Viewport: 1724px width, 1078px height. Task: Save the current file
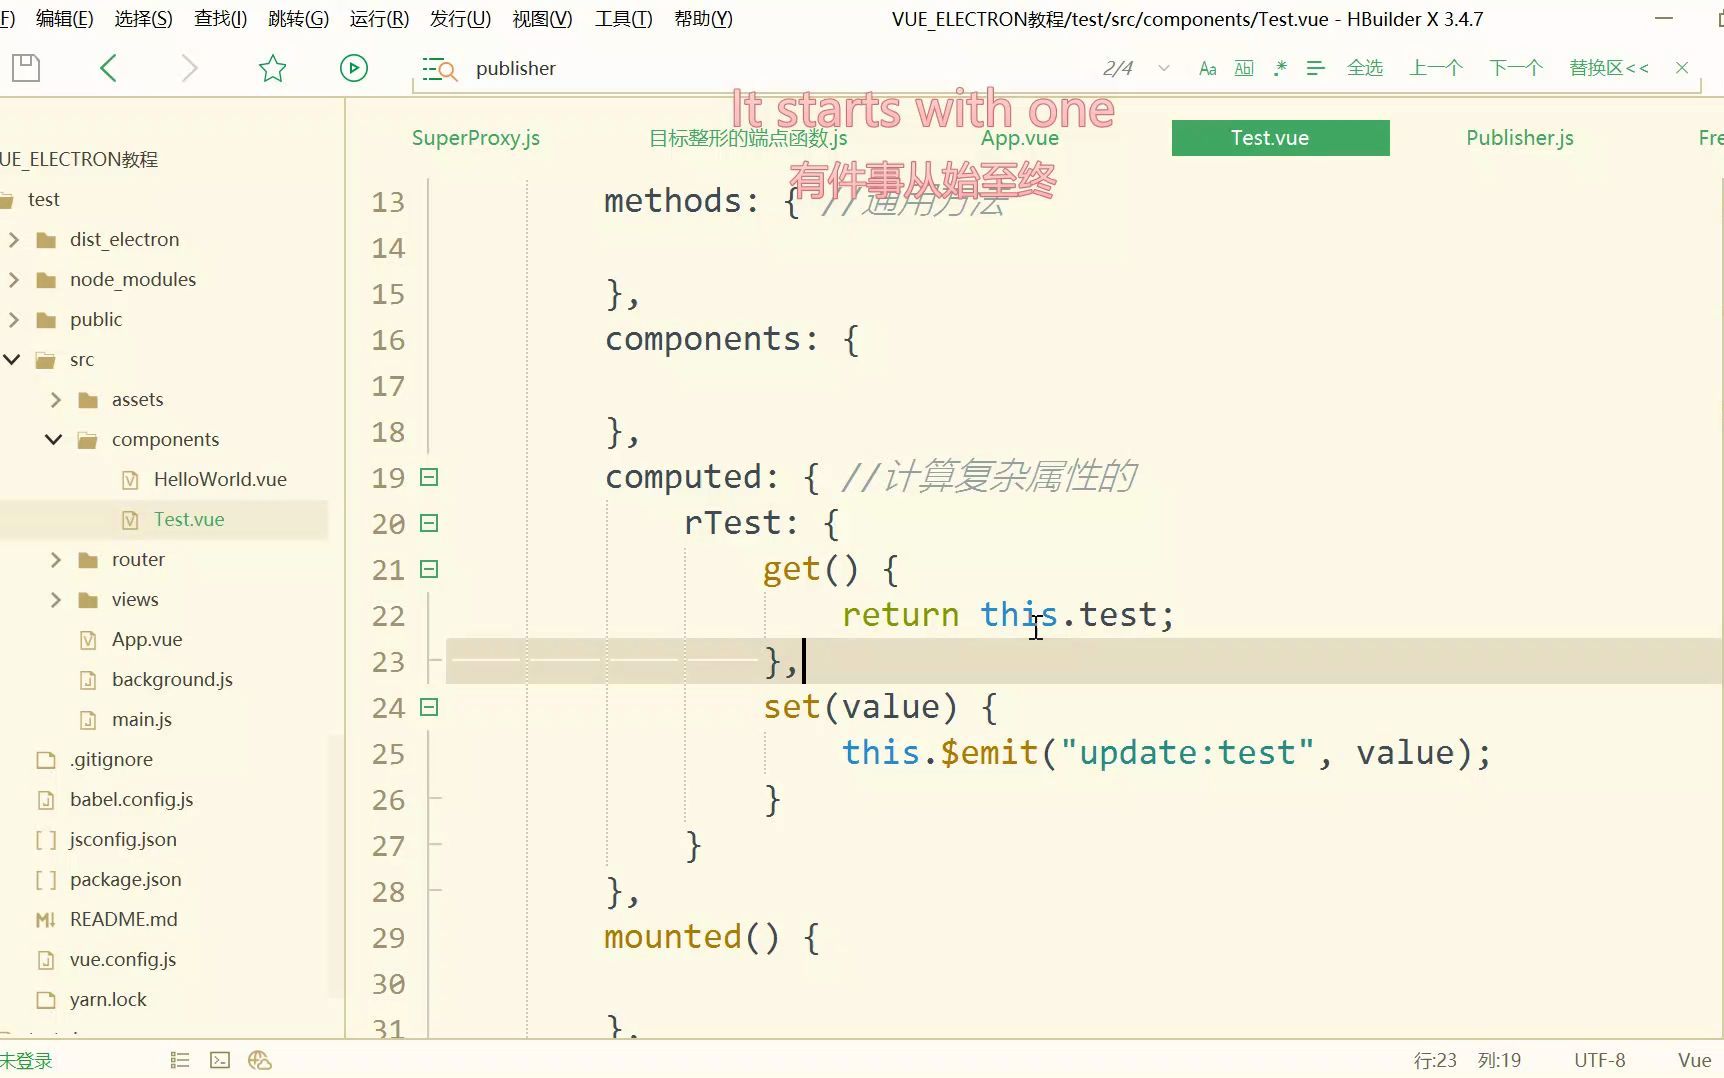(26, 67)
